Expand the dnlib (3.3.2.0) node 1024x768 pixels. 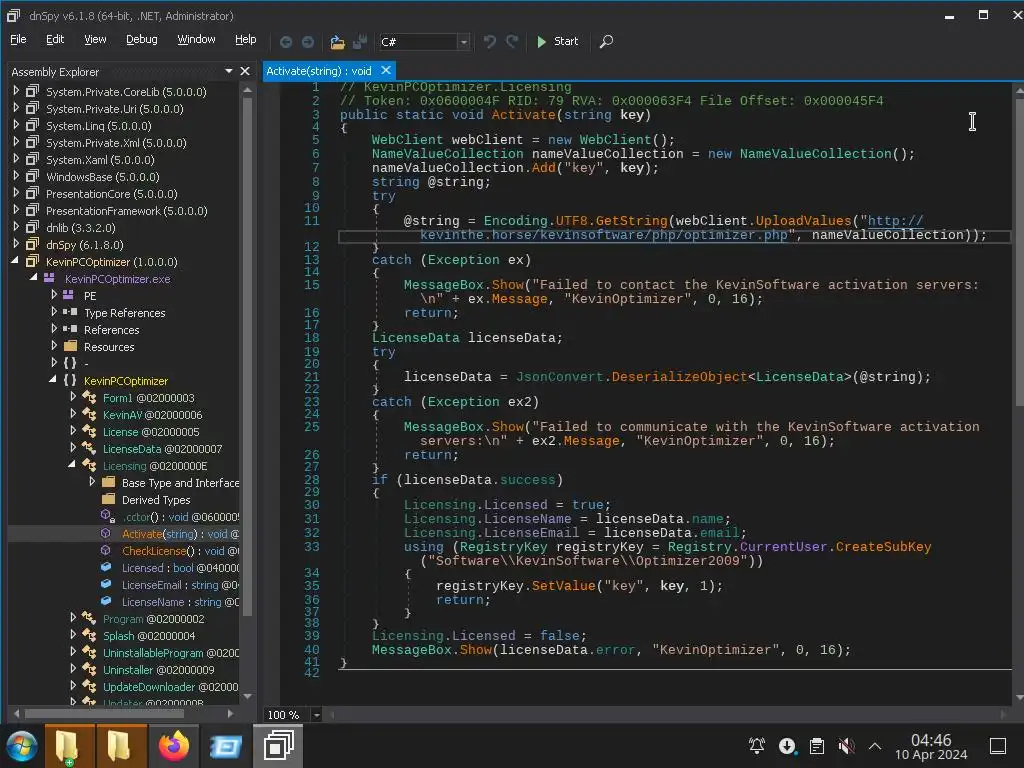coord(16,227)
